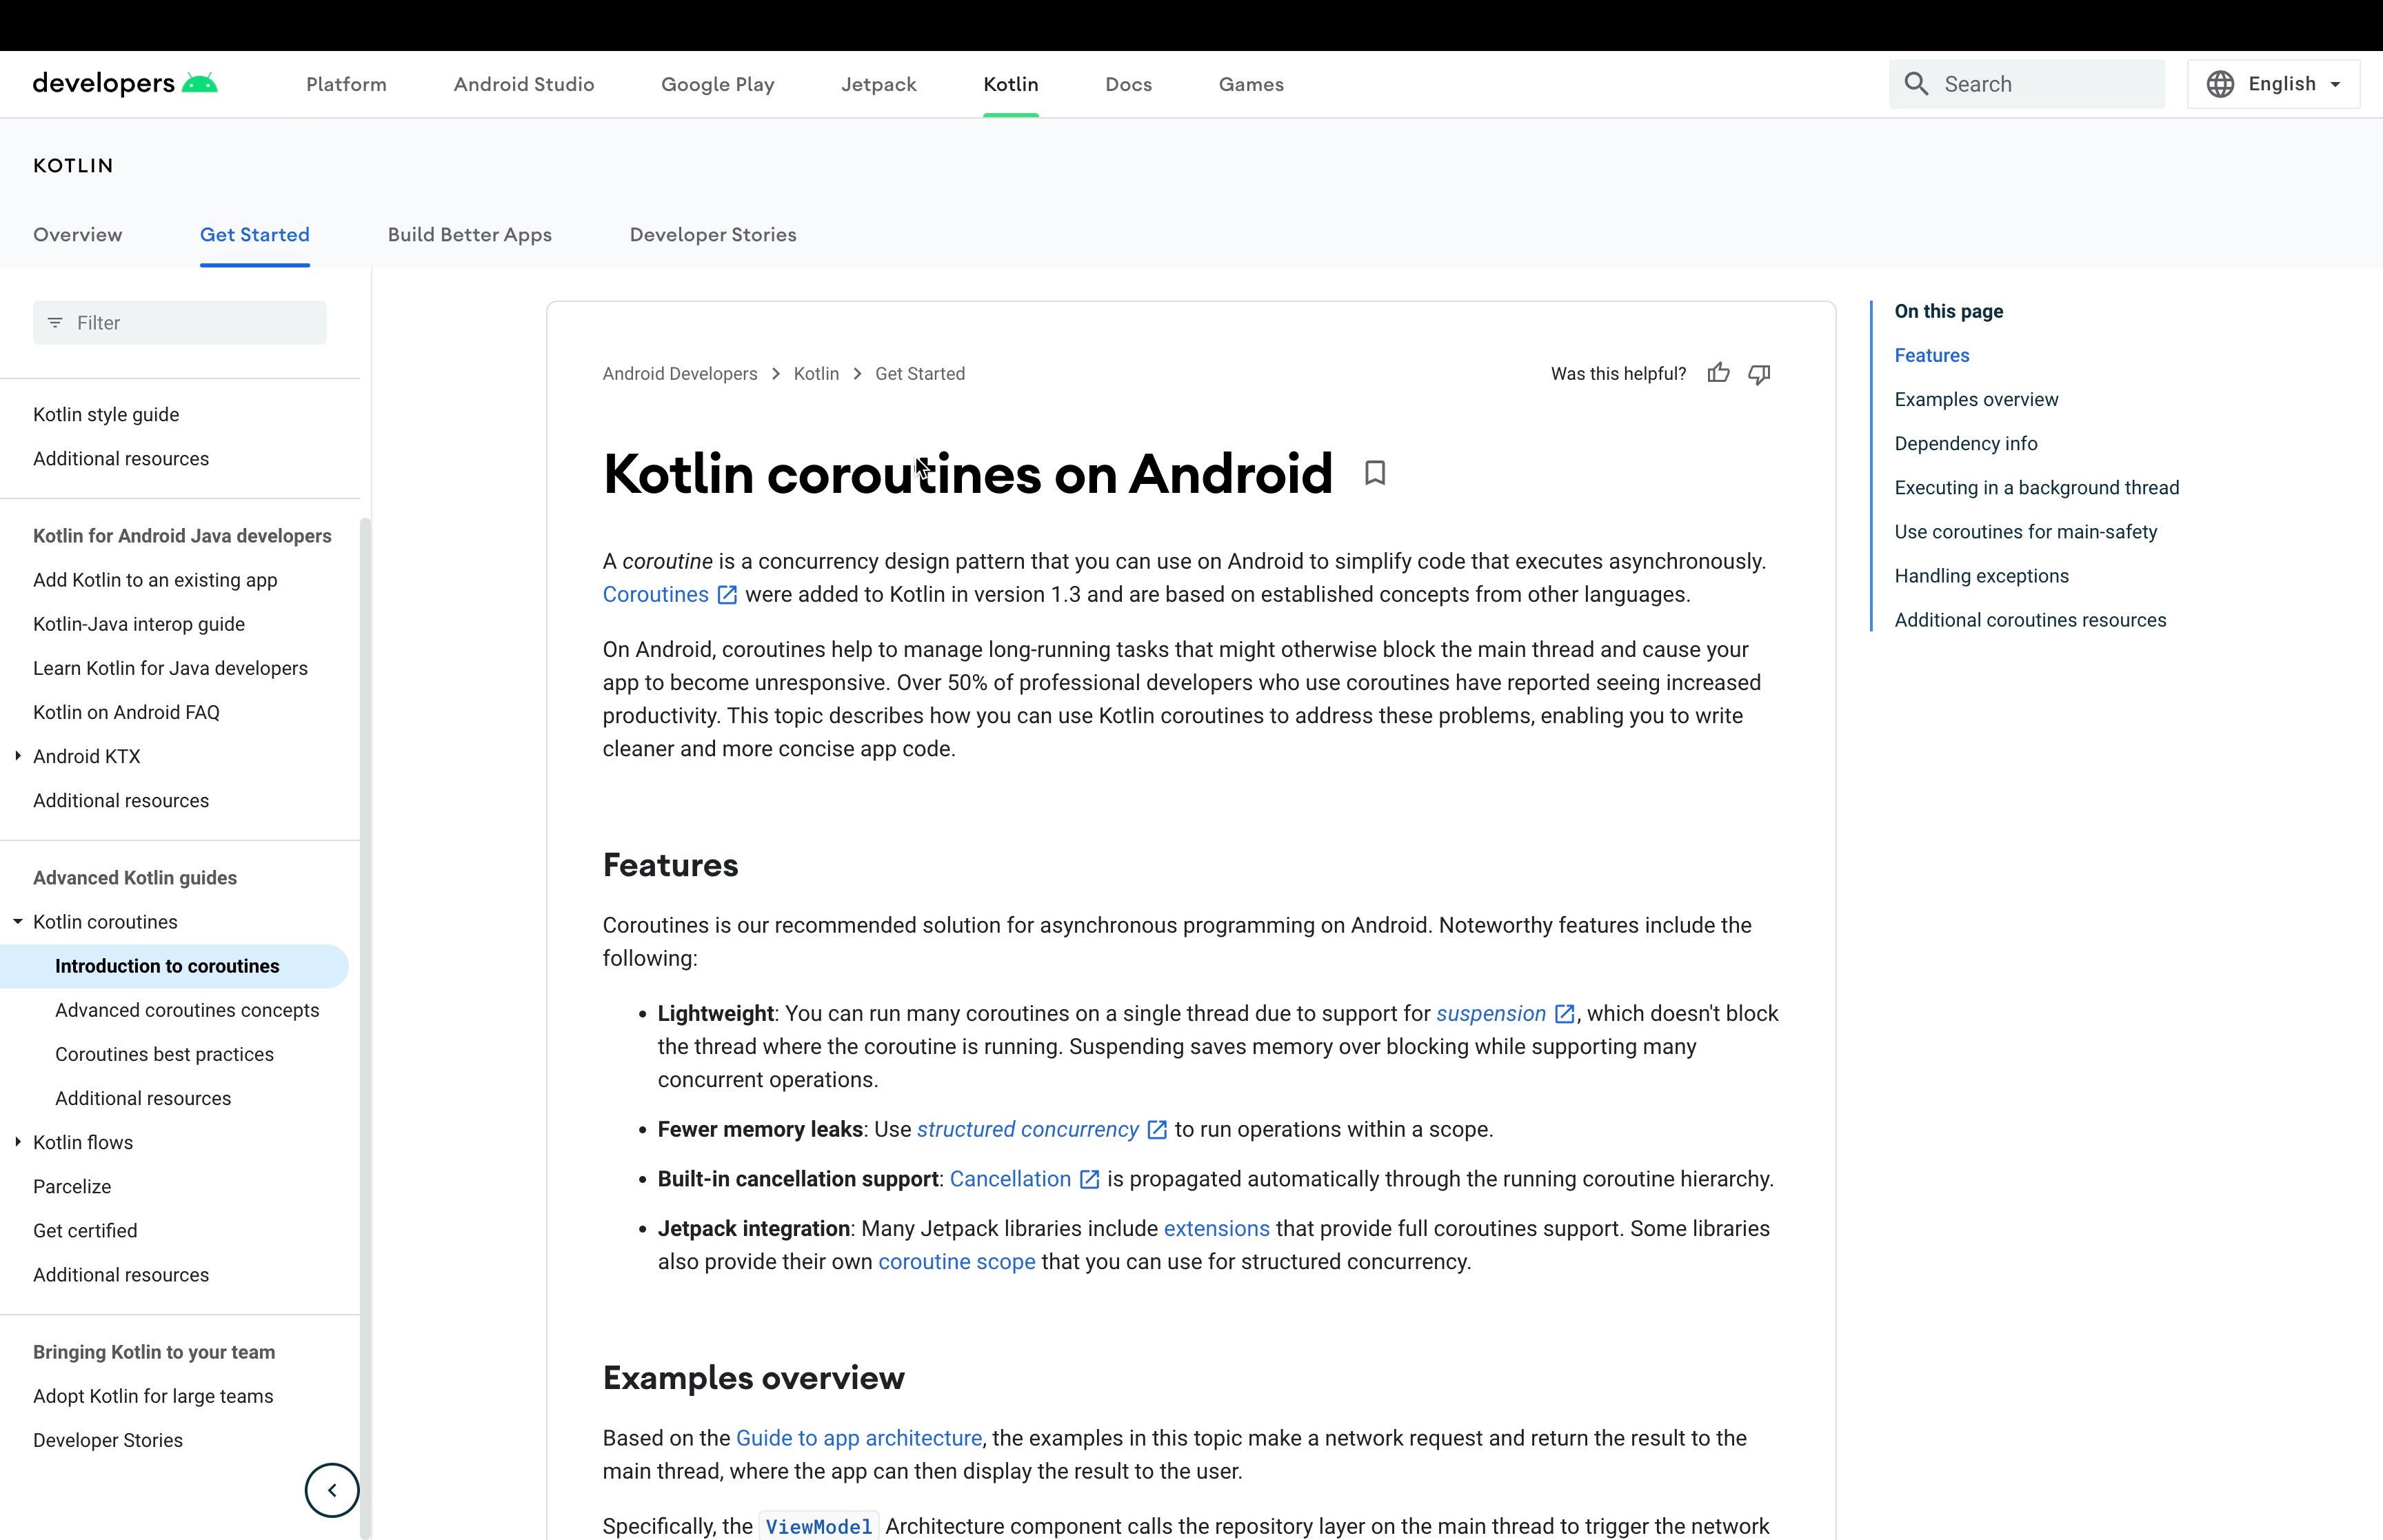Open the Developer Stories tab

[x=712, y=235]
